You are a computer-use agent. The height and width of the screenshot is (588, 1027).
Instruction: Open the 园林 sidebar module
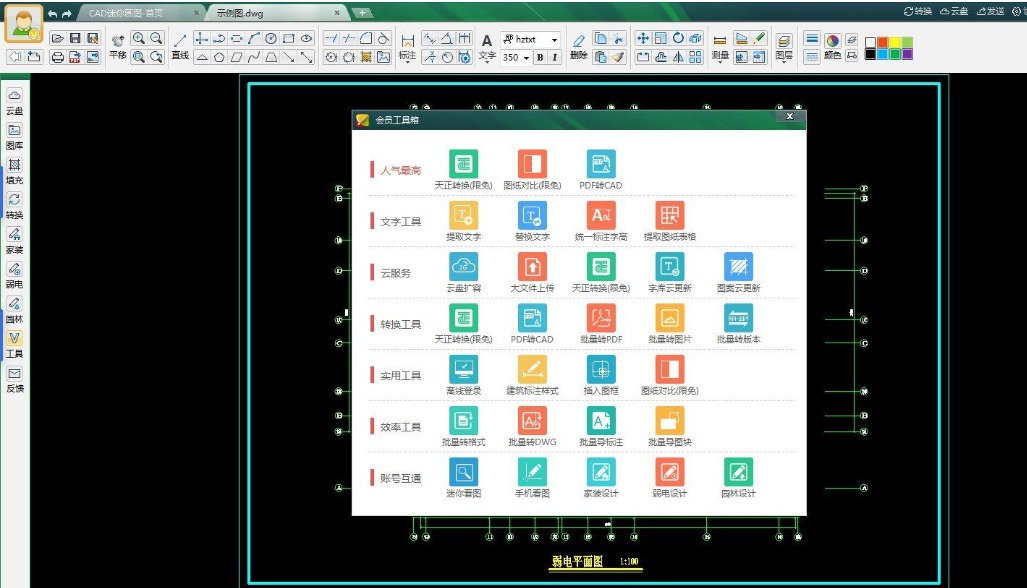14,310
